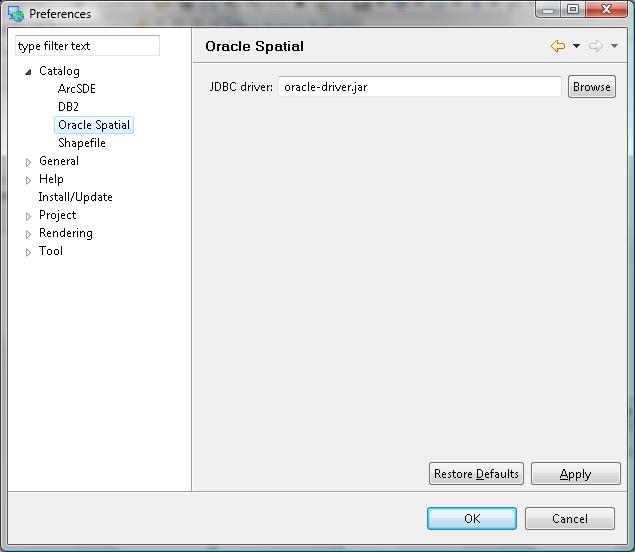Expand the Tool tree node
This screenshot has width=635, height=552.
coord(28,252)
